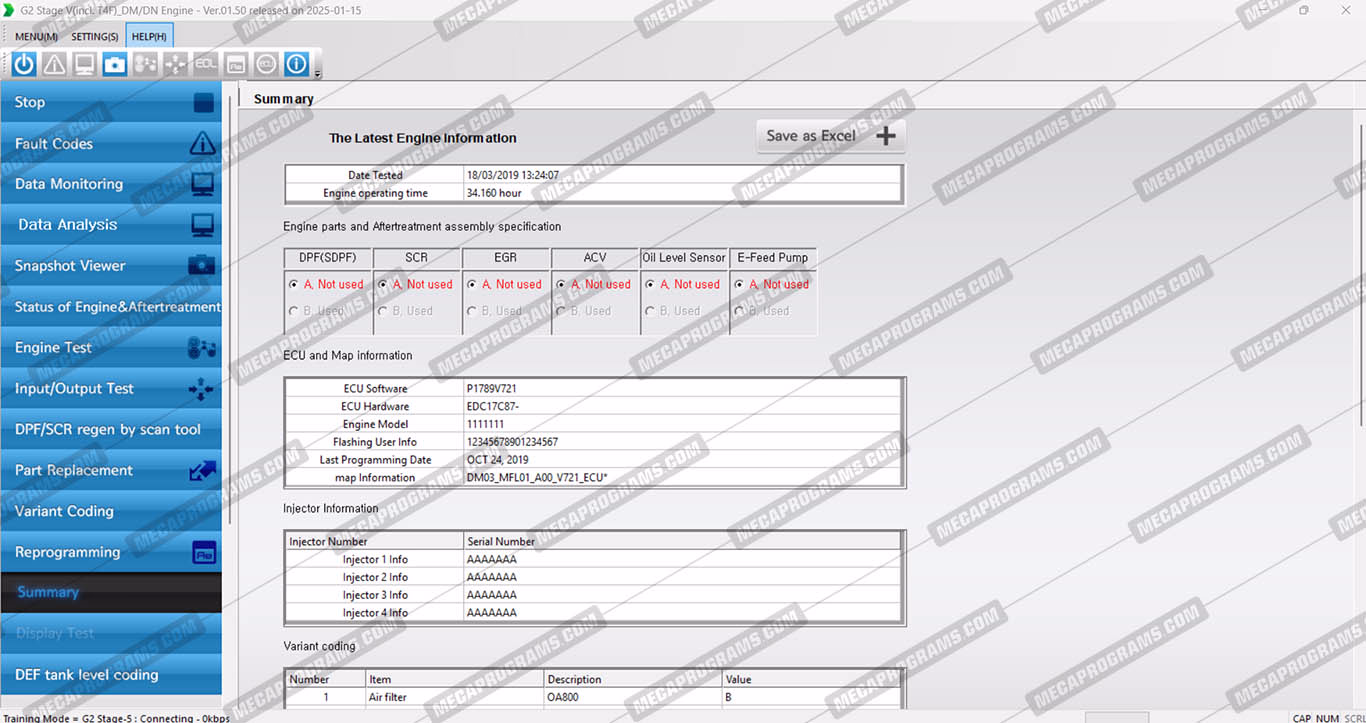Click the monitor toolbar icon
The image size is (1366, 723).
click(x=85, y=65)
